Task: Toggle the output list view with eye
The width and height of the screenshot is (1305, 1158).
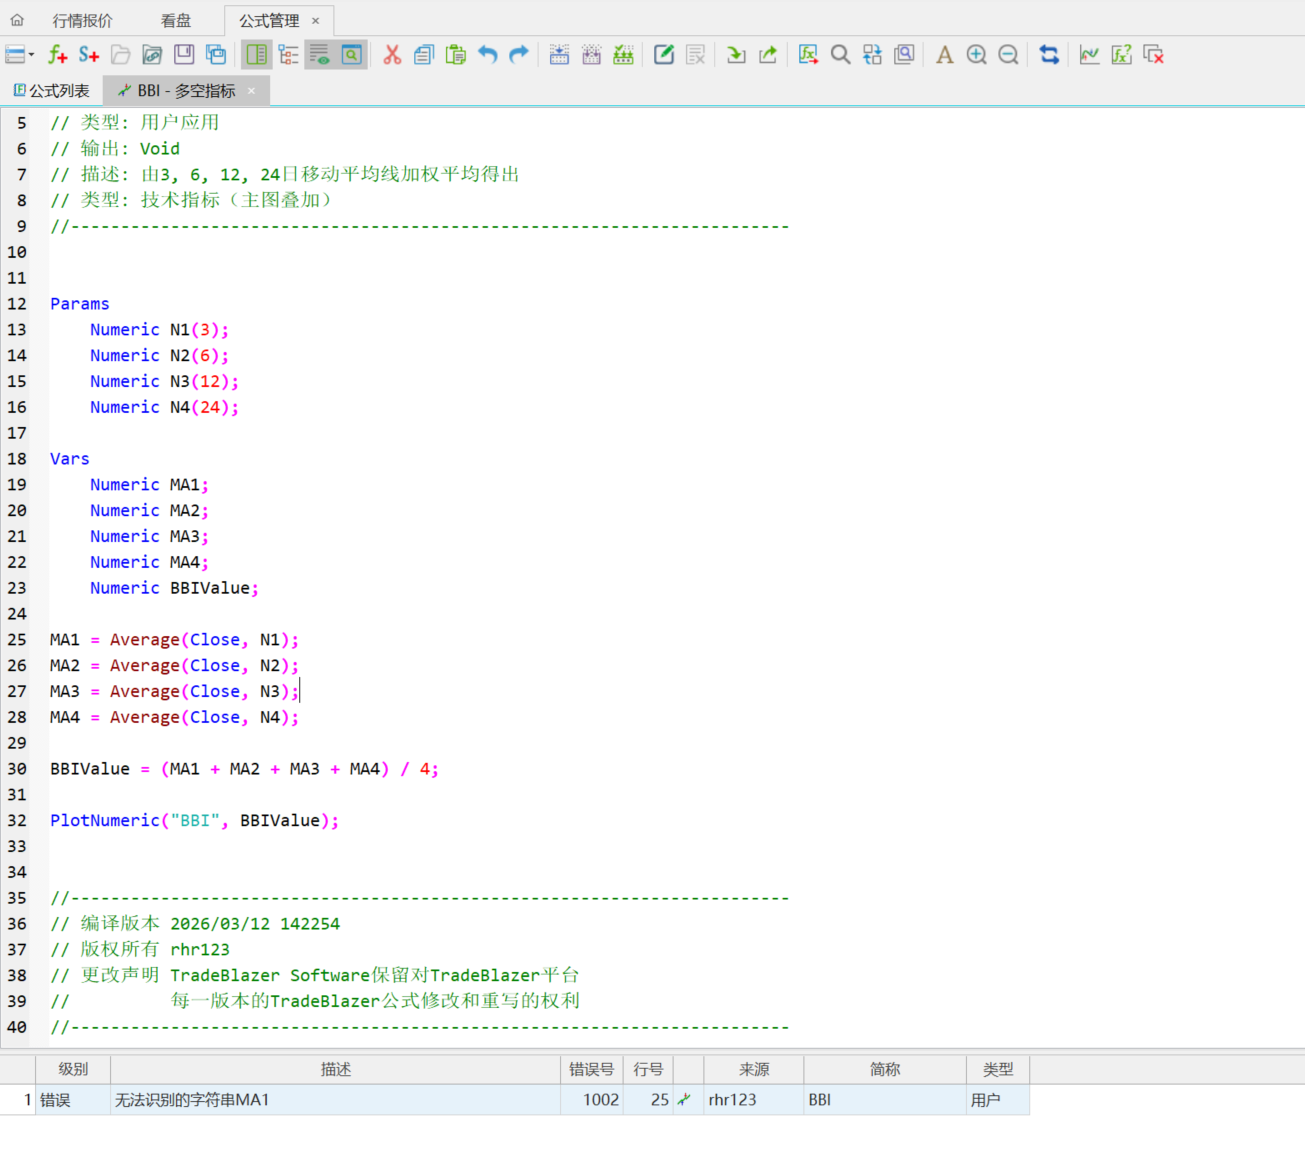Action: [x=320, y=55]
